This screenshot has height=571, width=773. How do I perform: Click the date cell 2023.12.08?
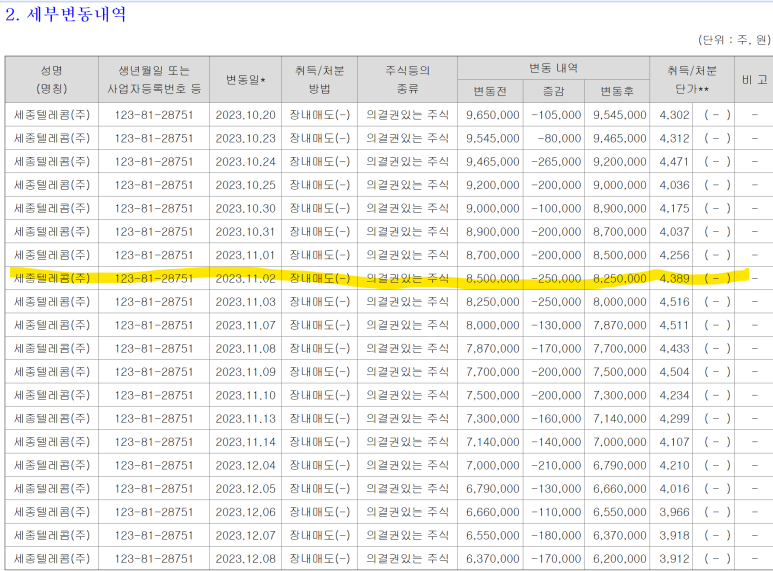coord(246,559)
